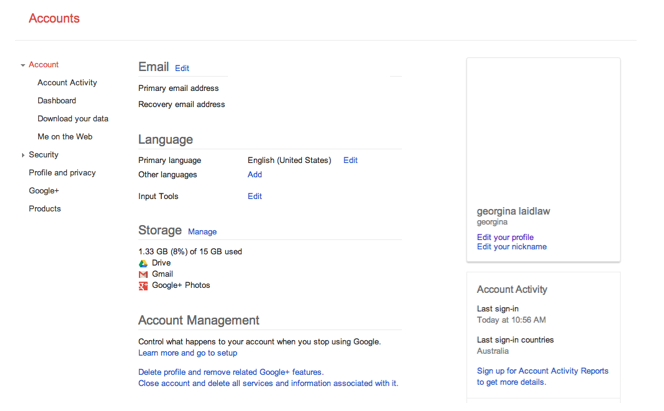Open Account Activity in sidebar

67,83
